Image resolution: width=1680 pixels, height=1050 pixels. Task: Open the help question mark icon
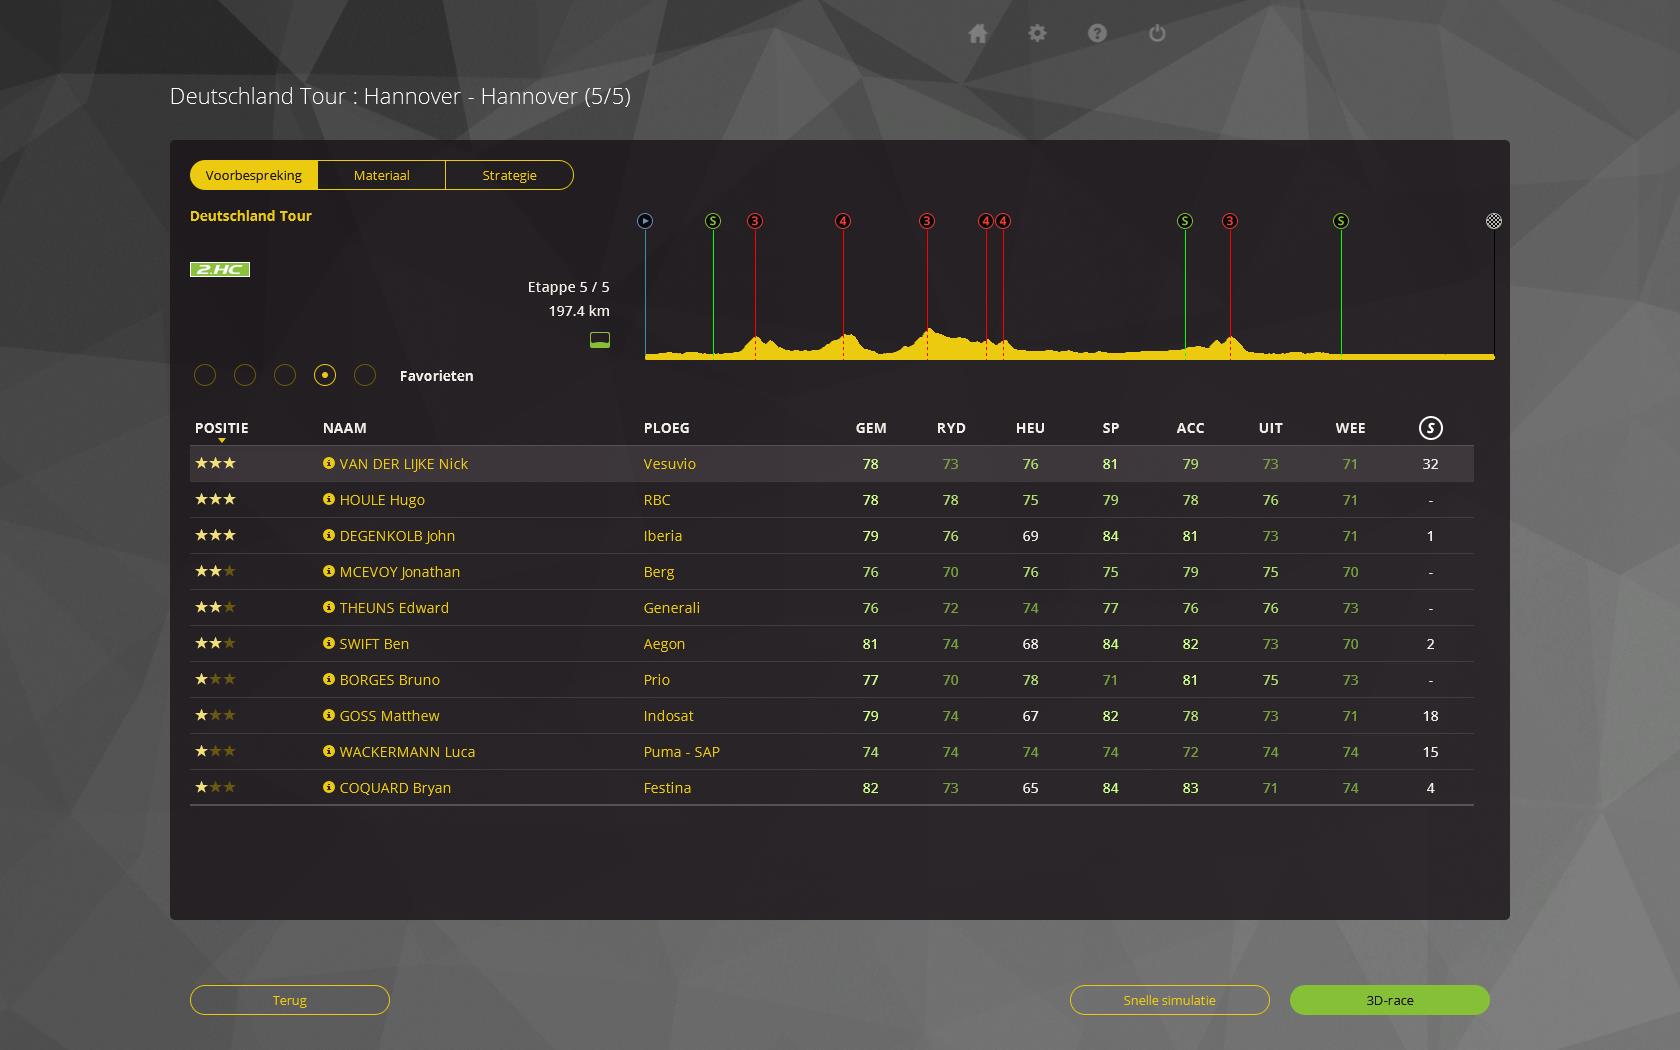(x=1097, y=34)
